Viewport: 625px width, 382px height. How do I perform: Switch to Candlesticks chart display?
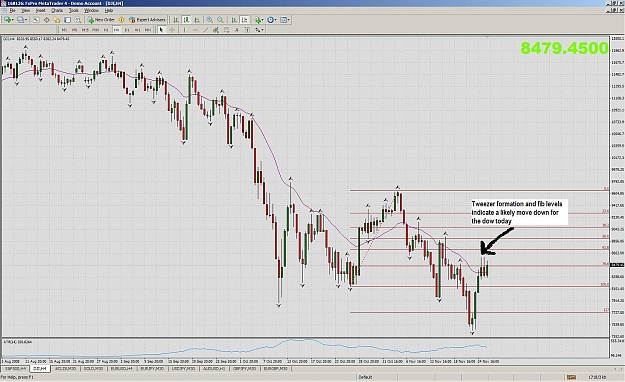186,20
